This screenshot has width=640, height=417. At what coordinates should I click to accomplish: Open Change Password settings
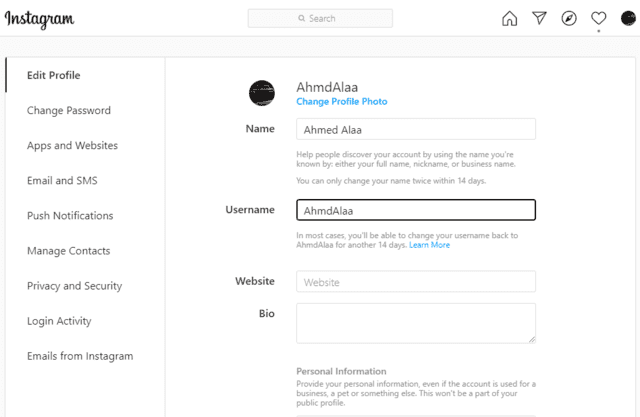pyautogui.click(x=69, y=111)
